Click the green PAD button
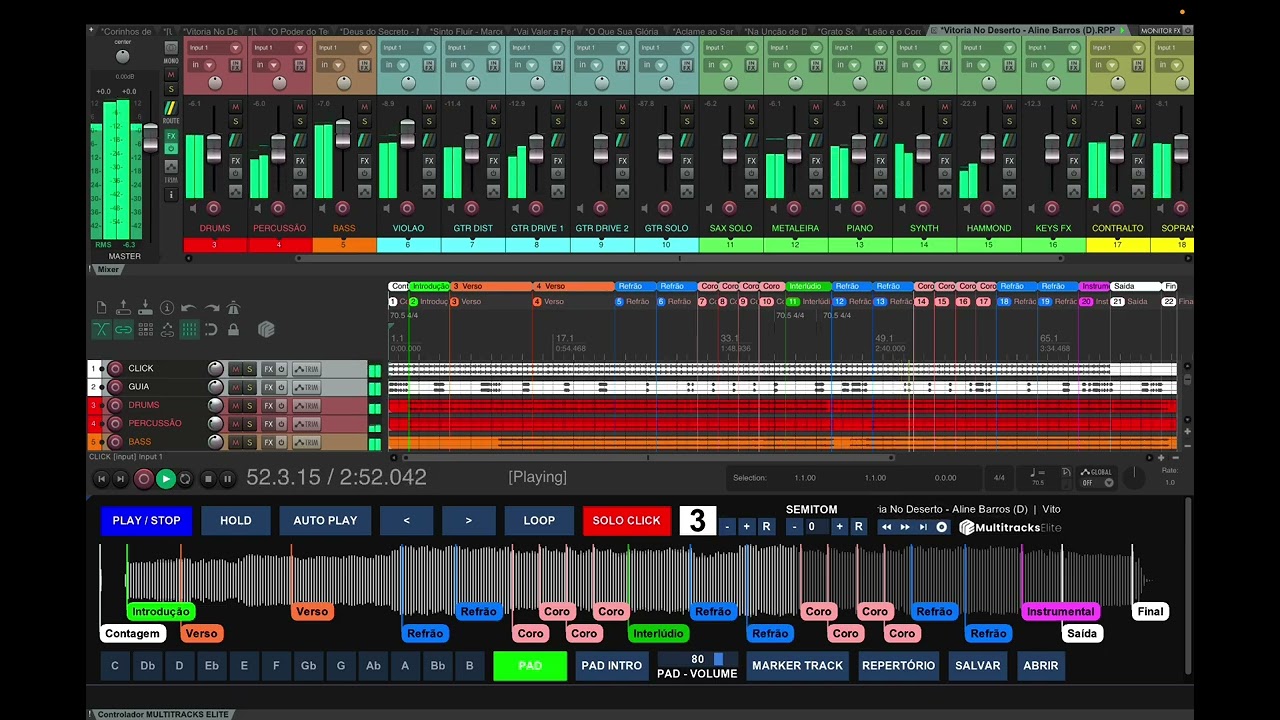 coord(530,666)
